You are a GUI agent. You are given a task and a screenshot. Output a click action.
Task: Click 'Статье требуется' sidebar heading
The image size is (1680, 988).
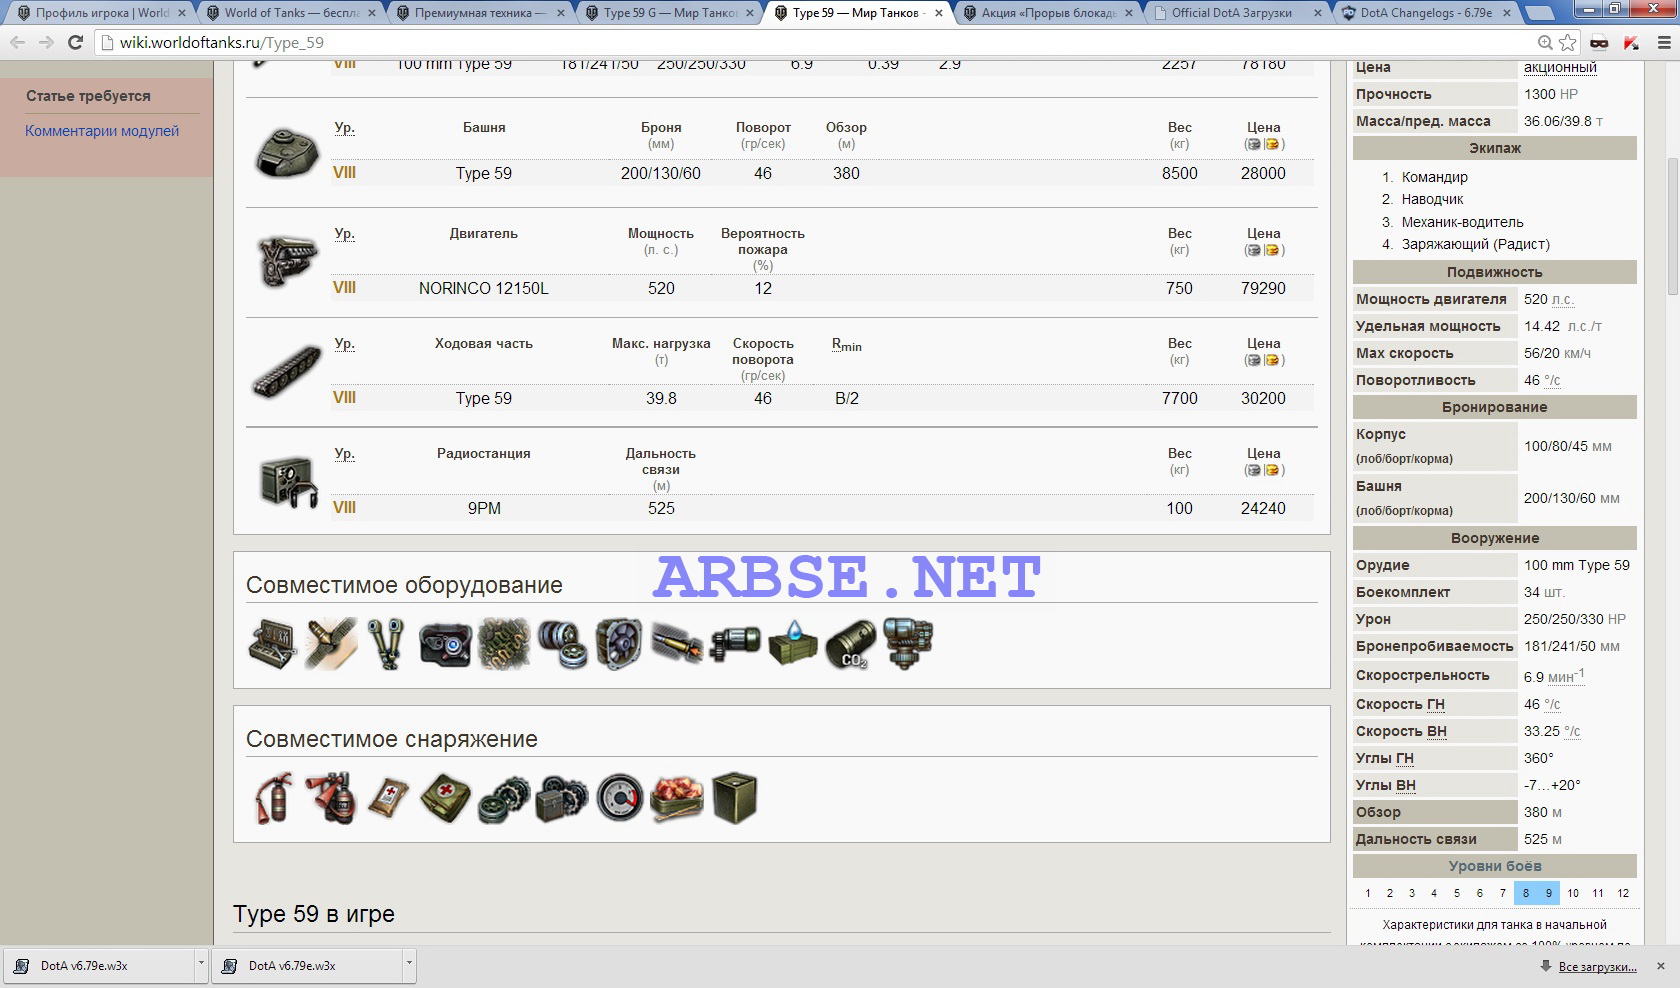coord(88,96)
